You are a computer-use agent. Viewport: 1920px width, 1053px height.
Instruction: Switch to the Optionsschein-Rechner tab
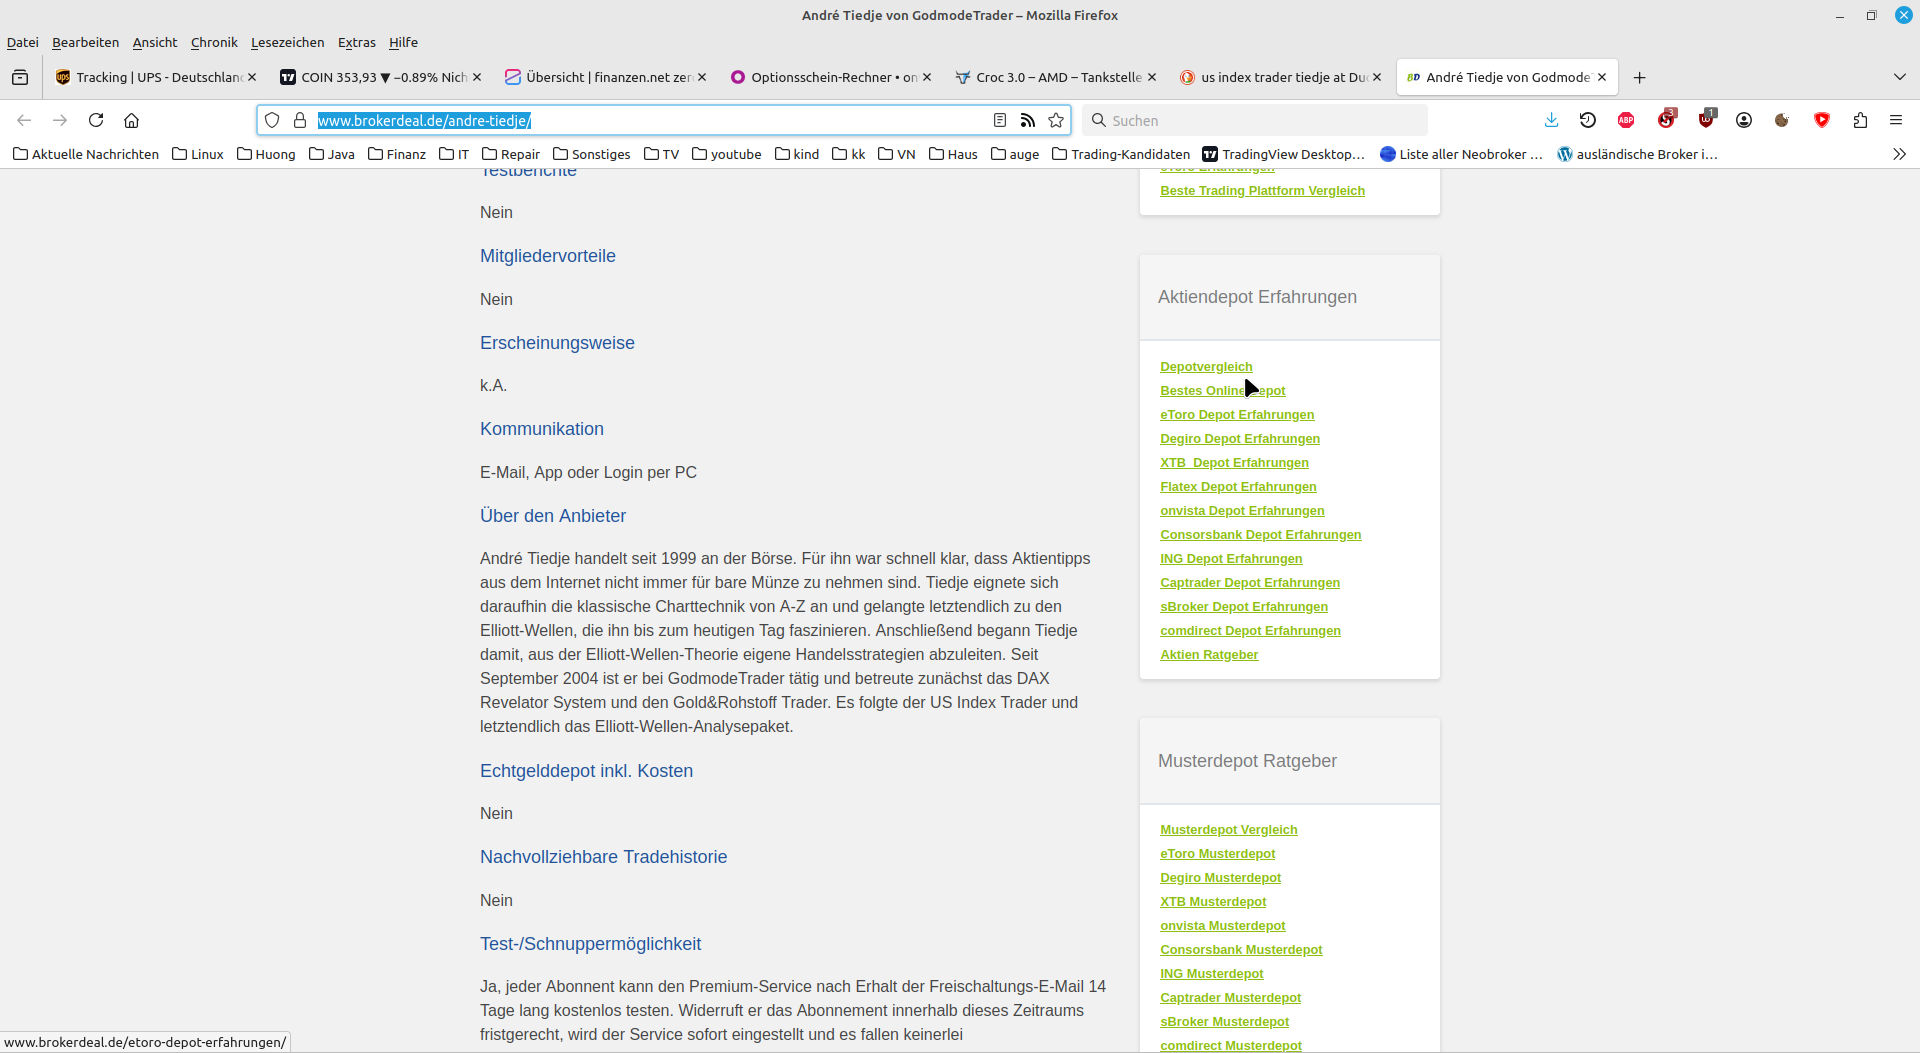(825, 77)
